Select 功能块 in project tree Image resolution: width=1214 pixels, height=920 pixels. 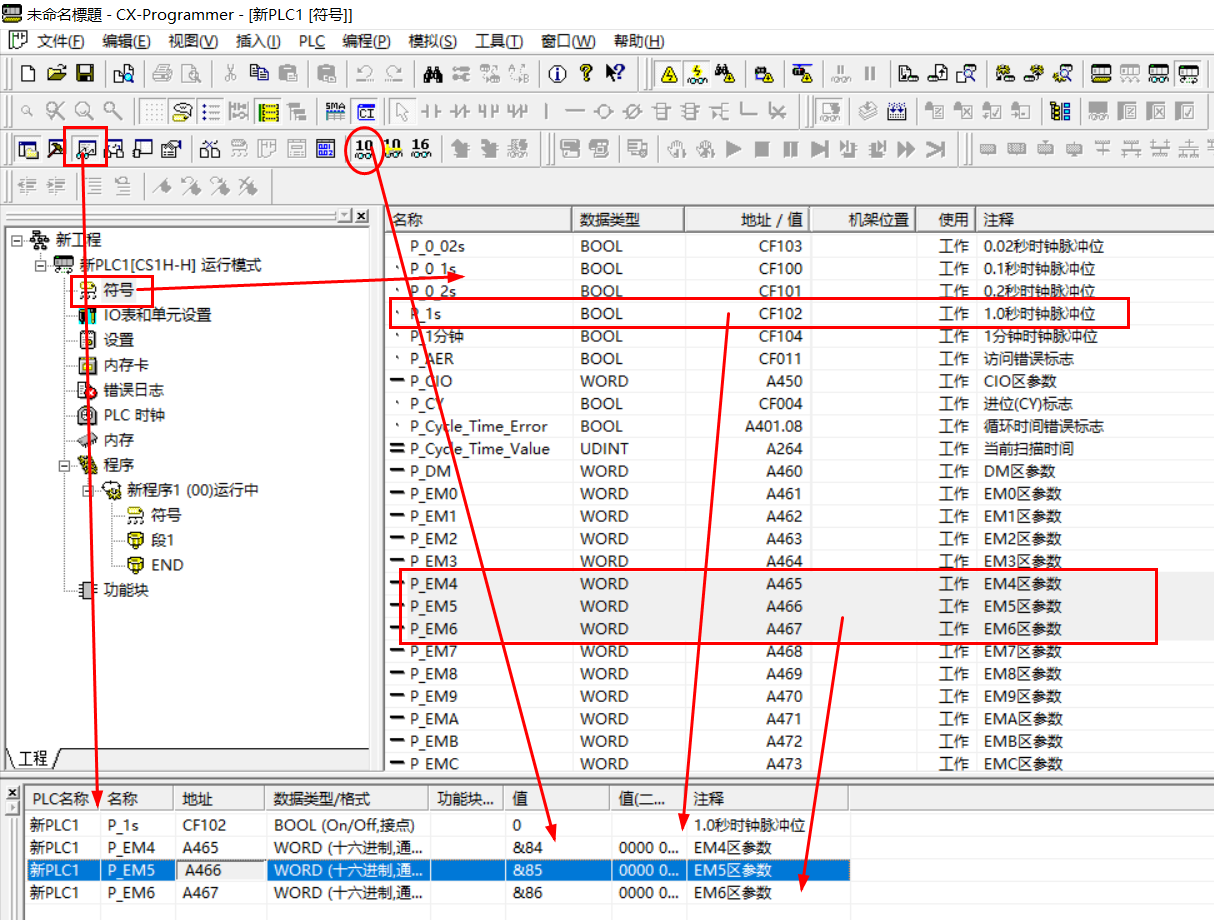point(126,590)
